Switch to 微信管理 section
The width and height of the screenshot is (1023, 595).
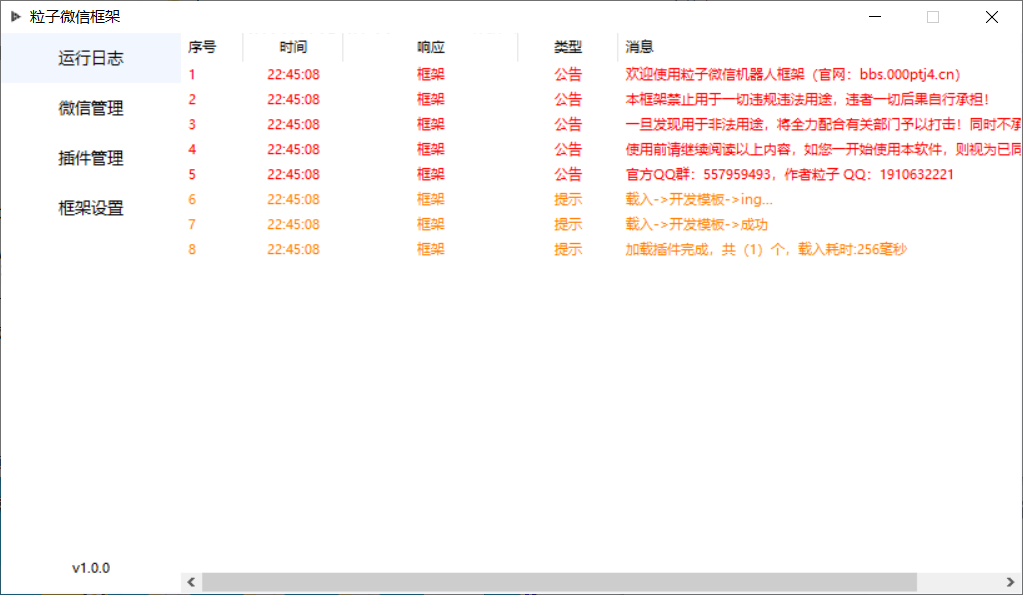91,108
